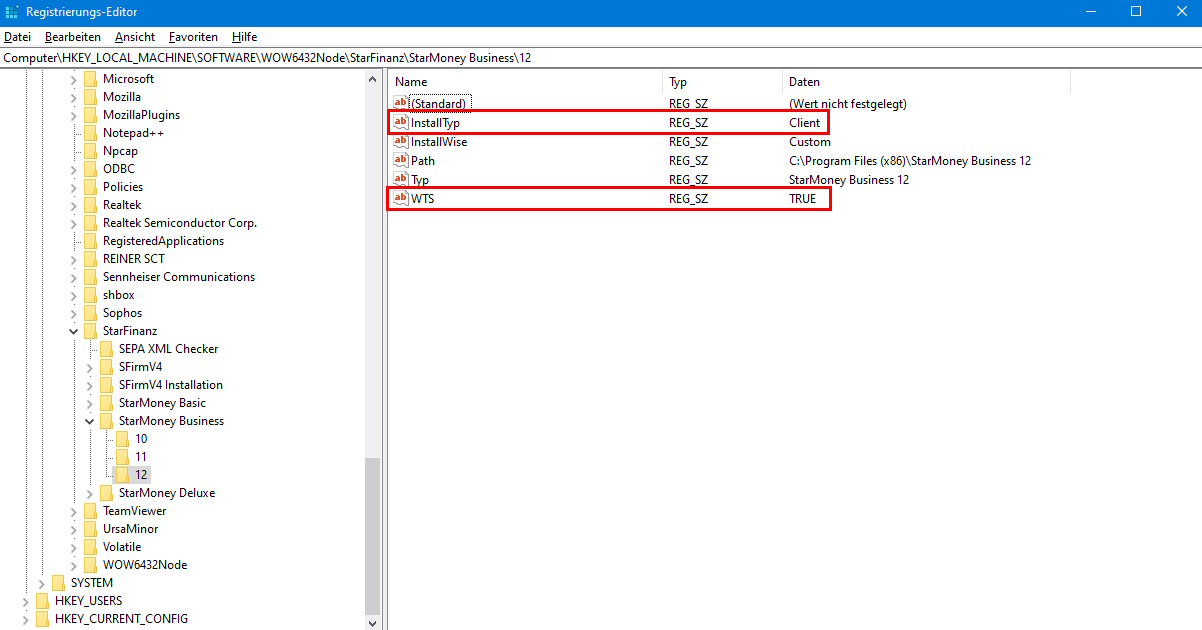The height and width of the screenshot is (630, 1202).
Task: Click the data cell 'Client'
Action: pos(804,123)
